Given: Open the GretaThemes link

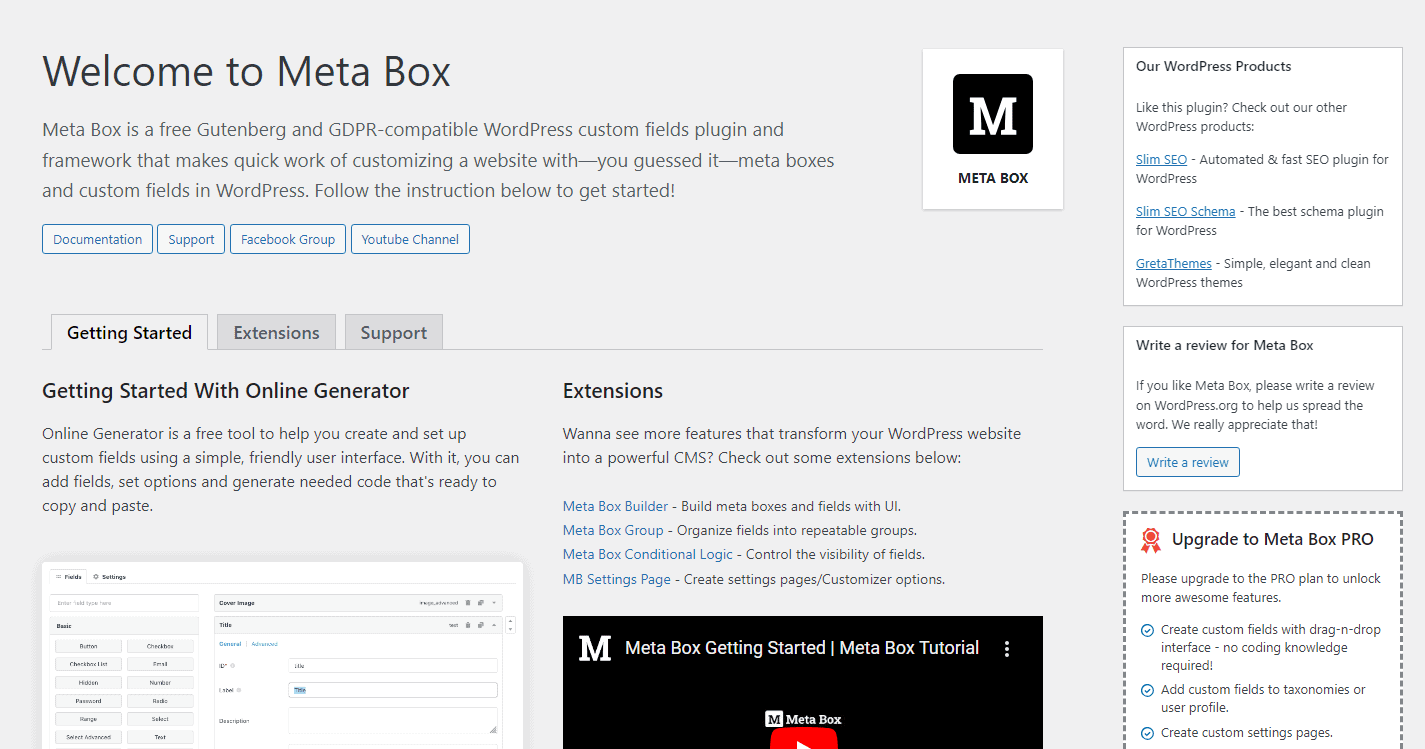Looking at the screenshot, I should tap(1174, 263).
